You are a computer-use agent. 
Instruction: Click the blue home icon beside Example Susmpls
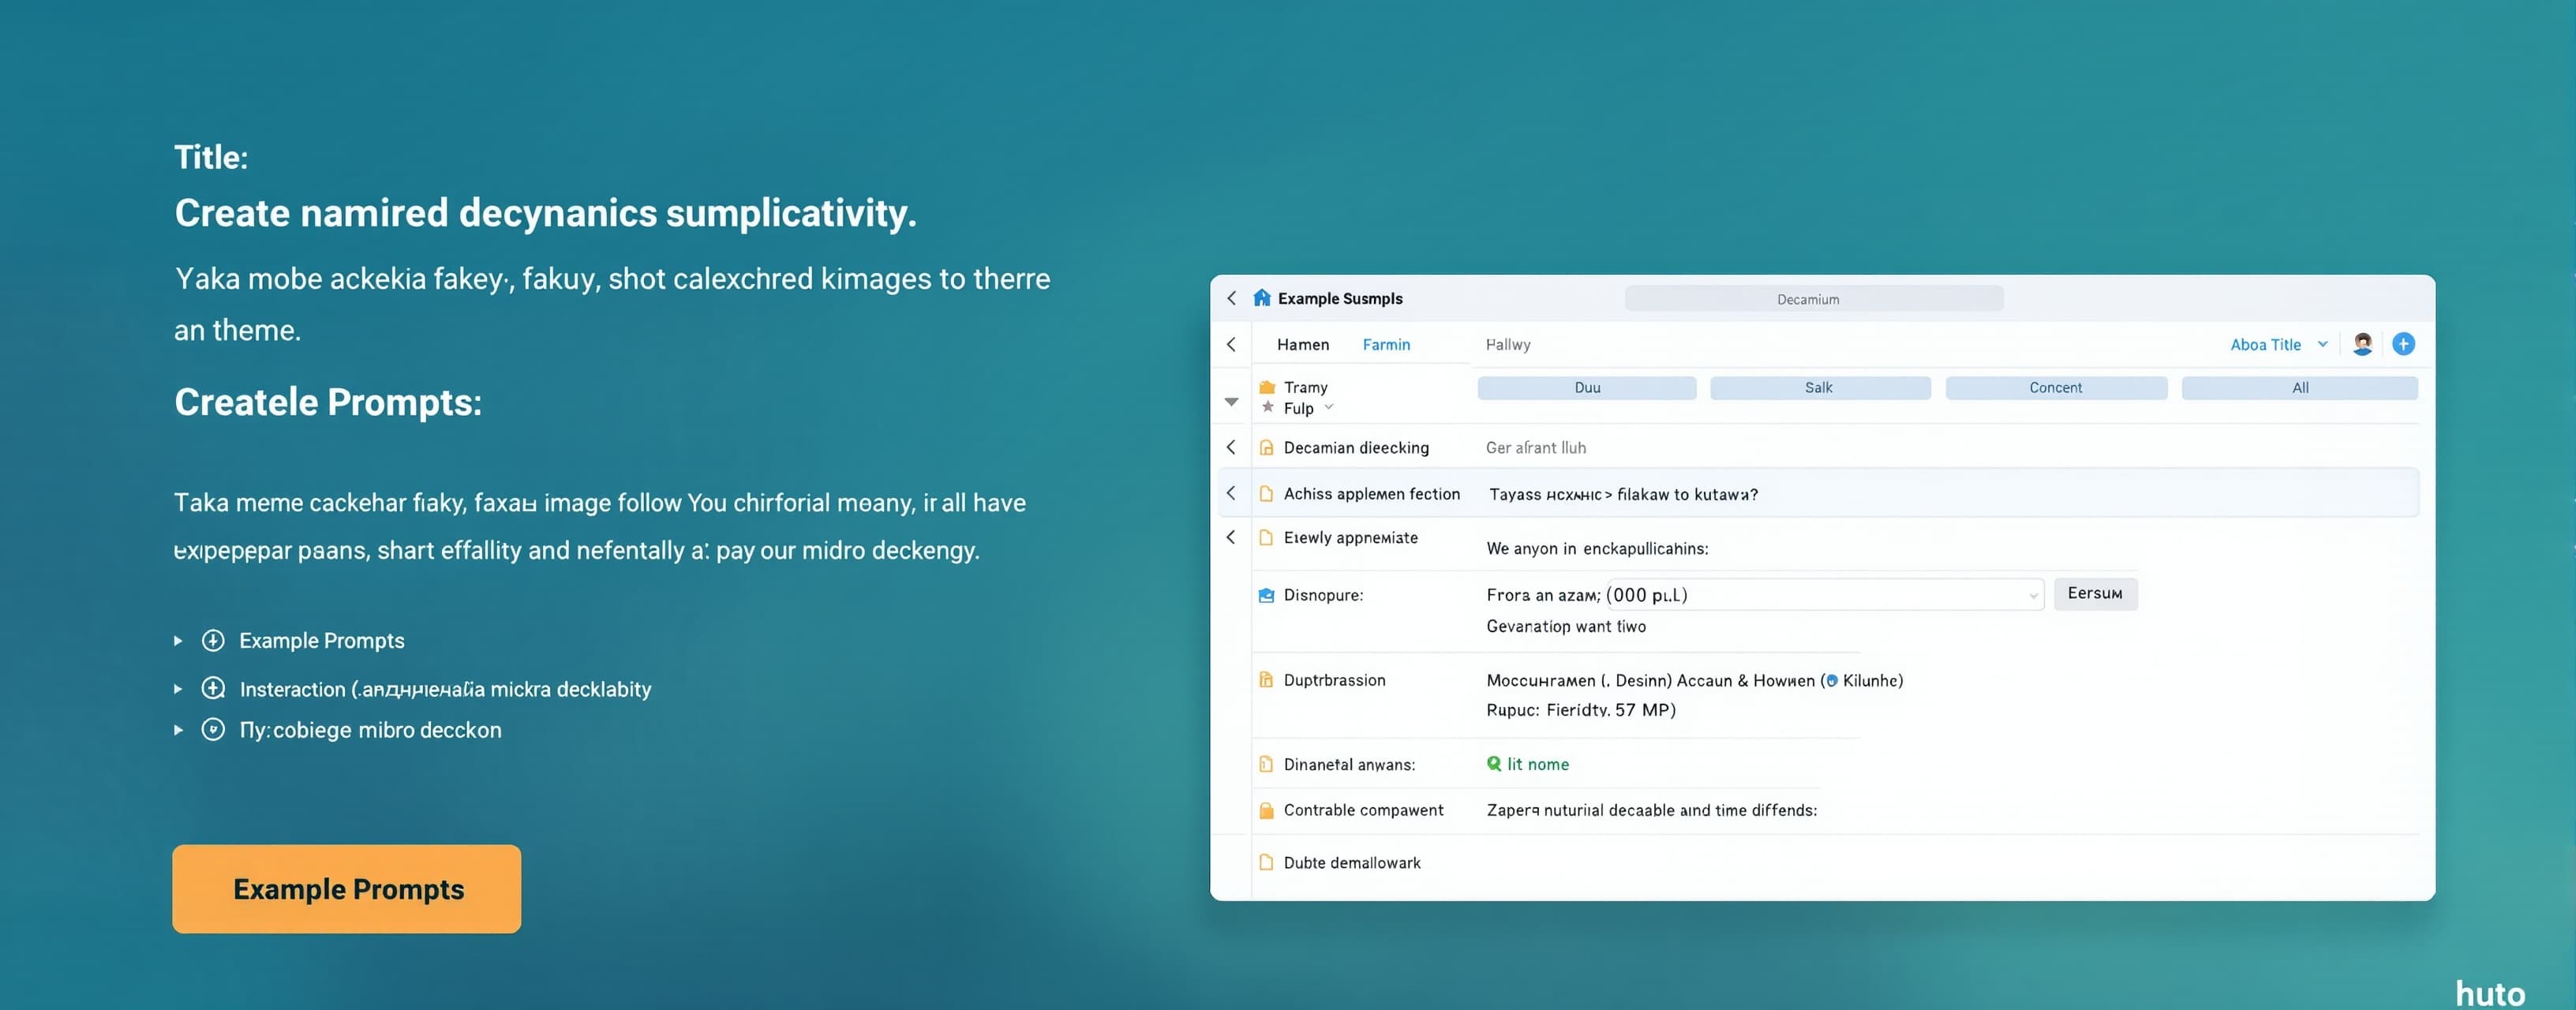(x=1261, y=298)
